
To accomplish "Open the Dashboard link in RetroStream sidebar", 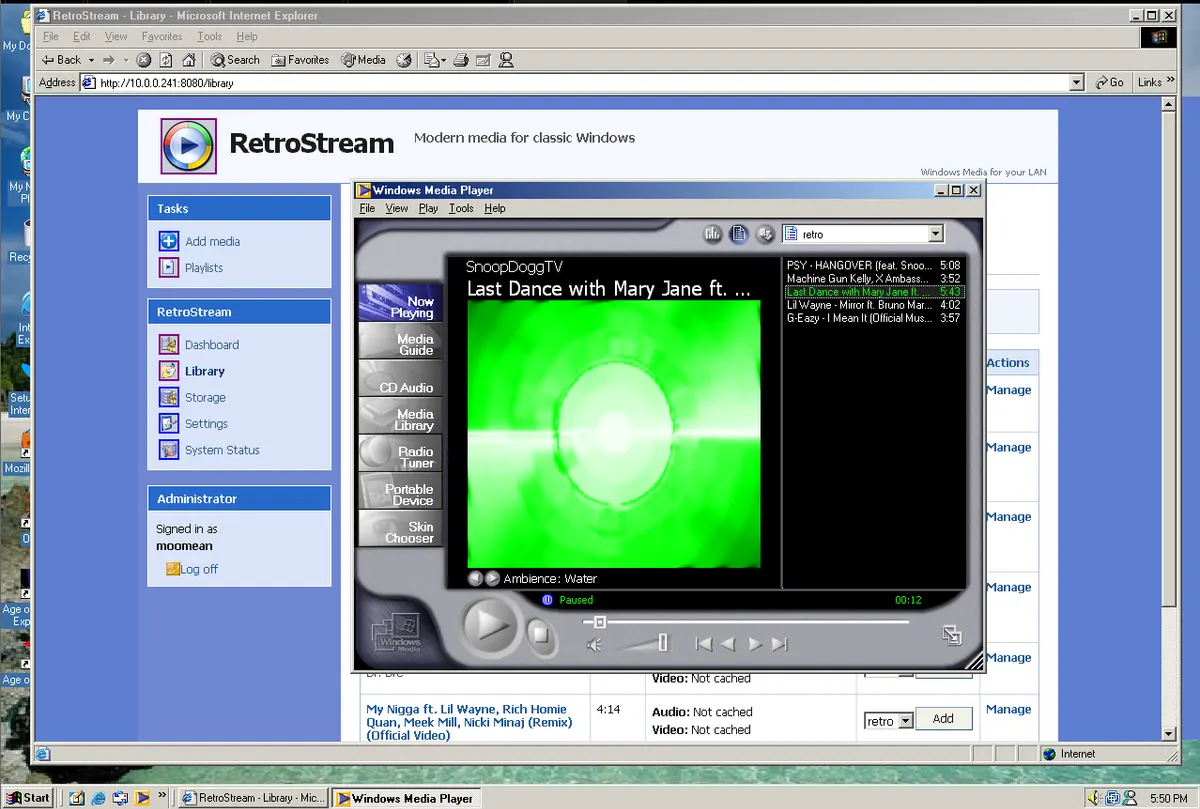I will click(x=212, y=345).
